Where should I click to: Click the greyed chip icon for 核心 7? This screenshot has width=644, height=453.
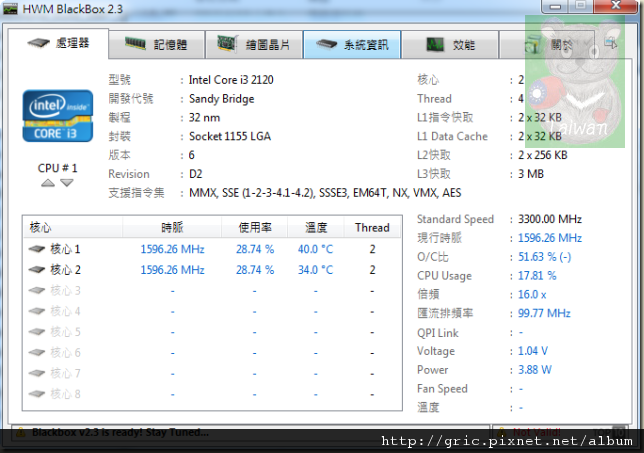(x=37, y=373)
